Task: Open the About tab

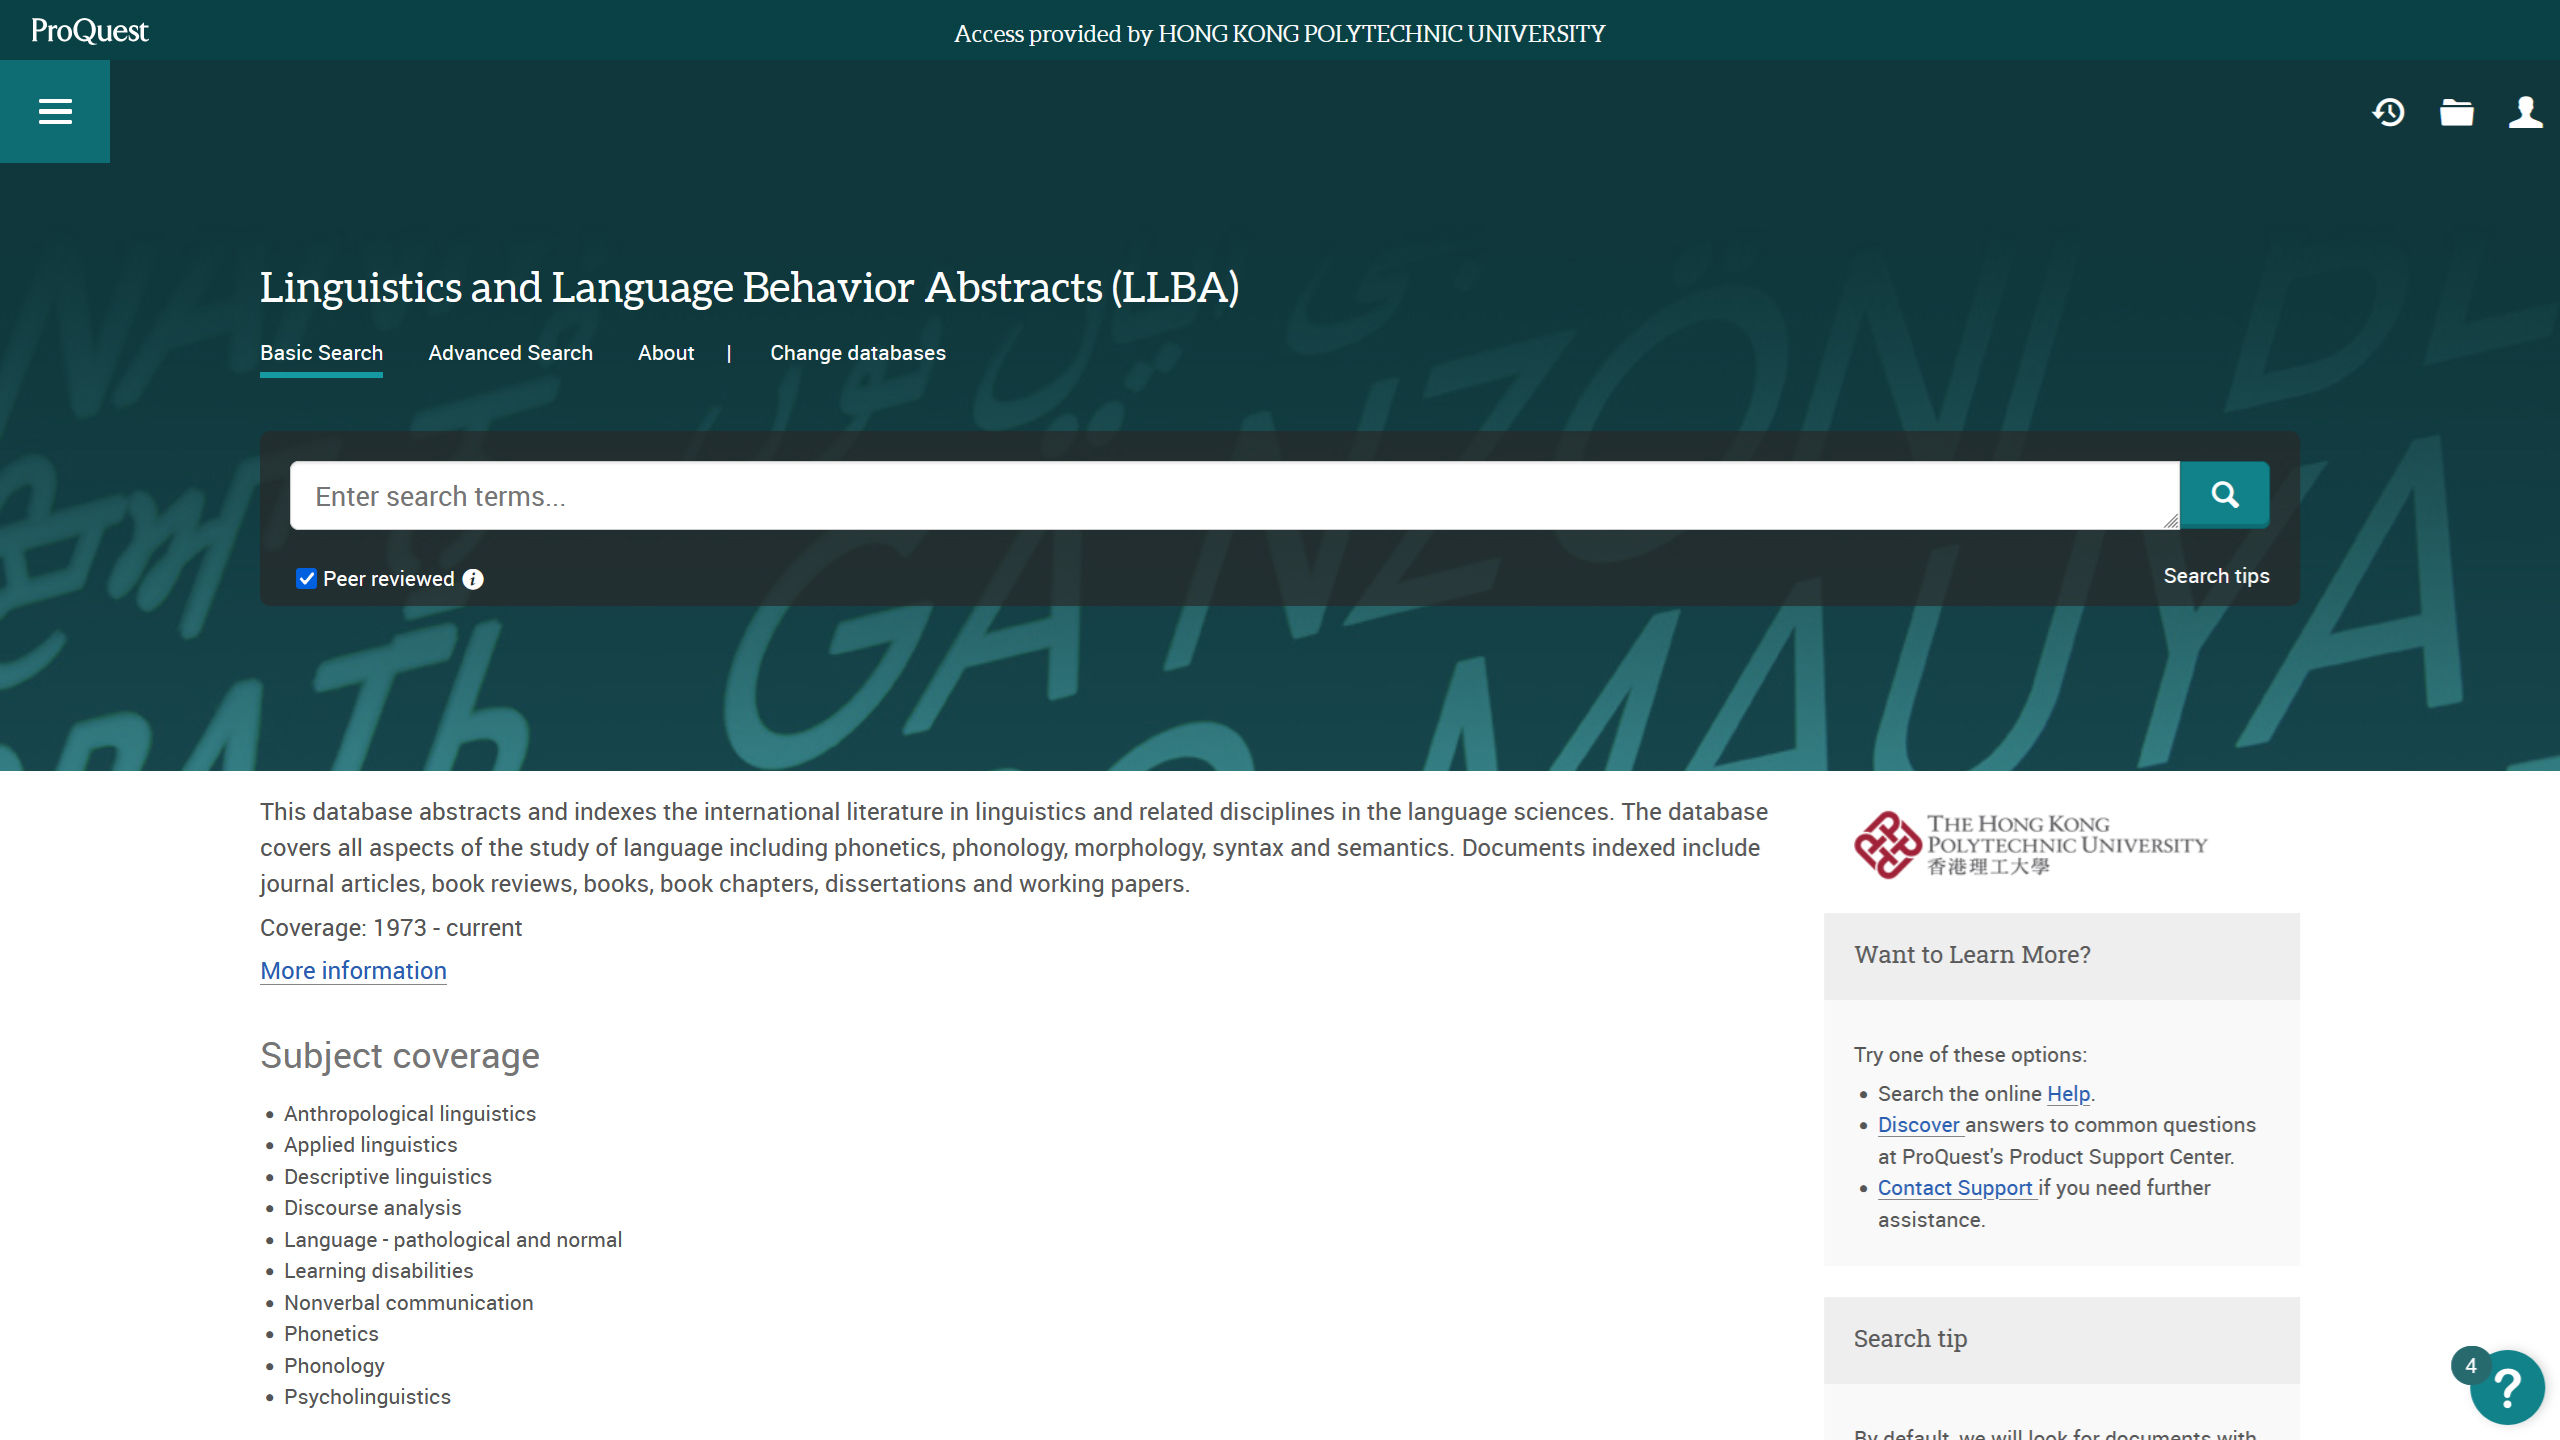Action: click(x=666, y=353)
